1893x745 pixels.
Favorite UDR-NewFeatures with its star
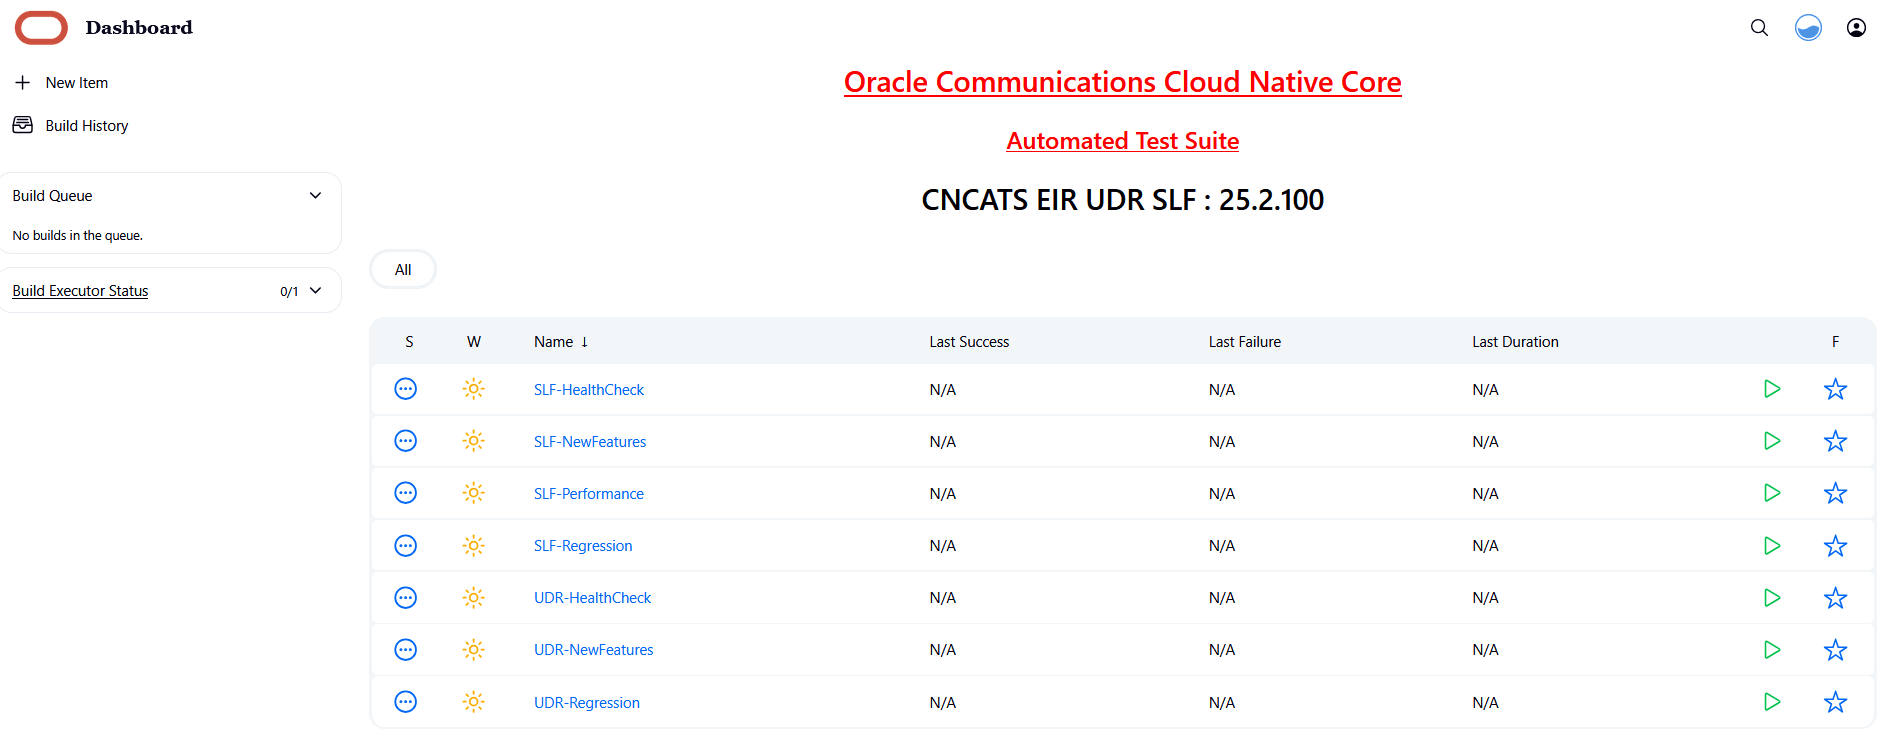tap(1835, 650)
